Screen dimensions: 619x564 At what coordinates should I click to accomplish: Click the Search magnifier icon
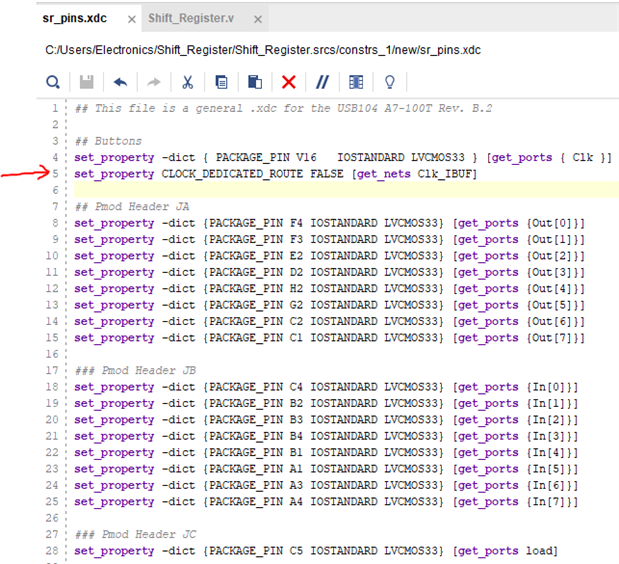[x=53, y=82]
